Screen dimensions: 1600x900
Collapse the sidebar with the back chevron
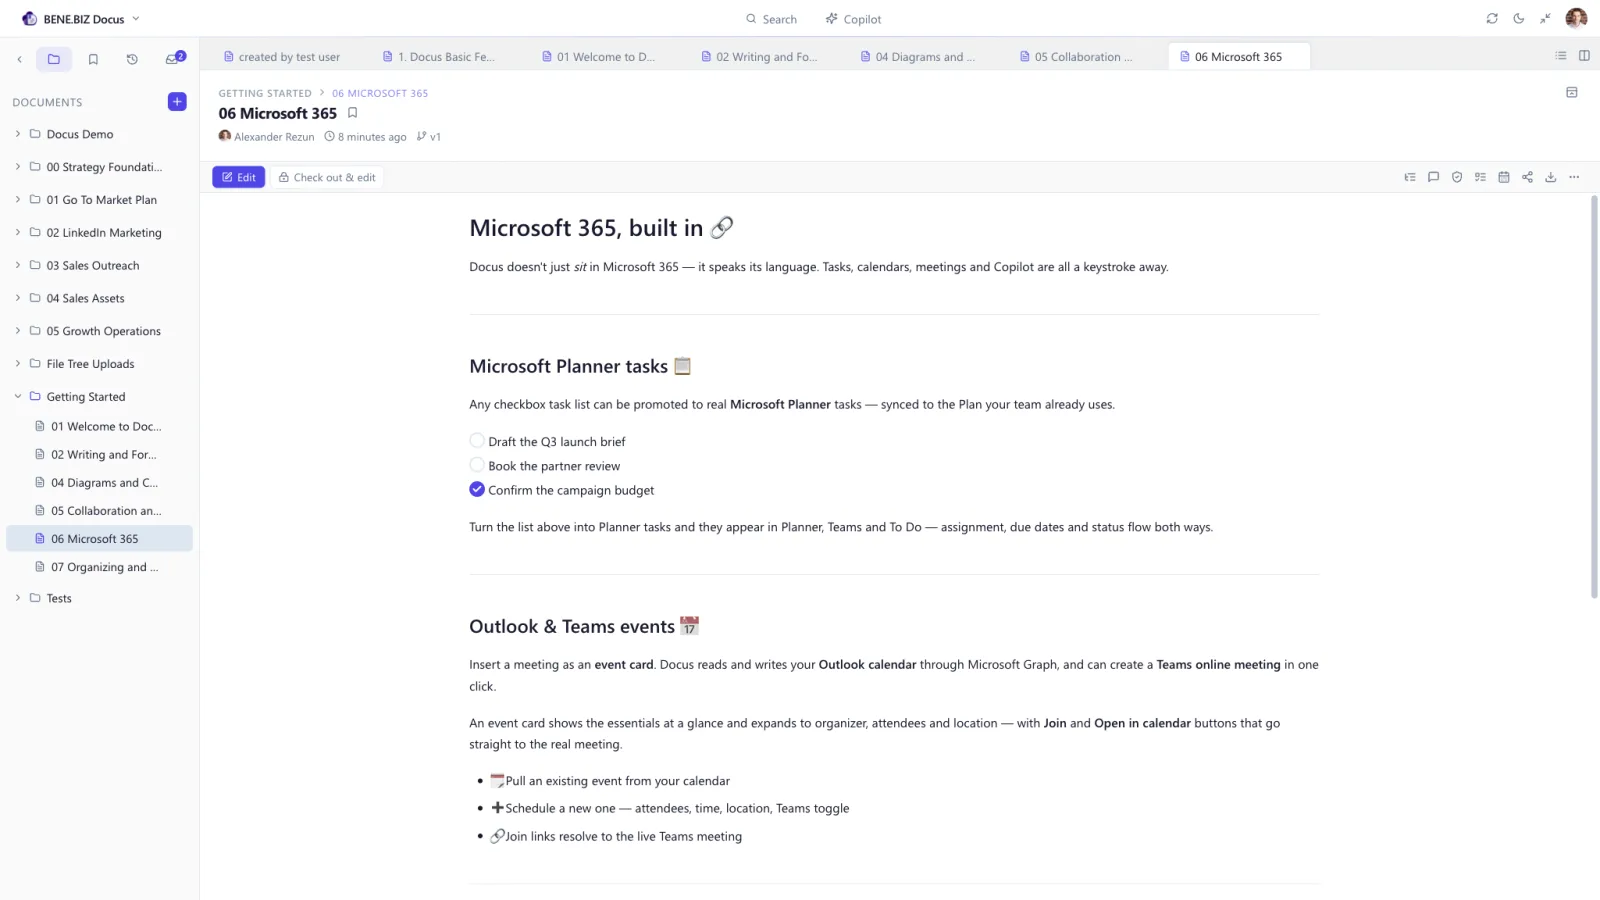coord(19,59)
